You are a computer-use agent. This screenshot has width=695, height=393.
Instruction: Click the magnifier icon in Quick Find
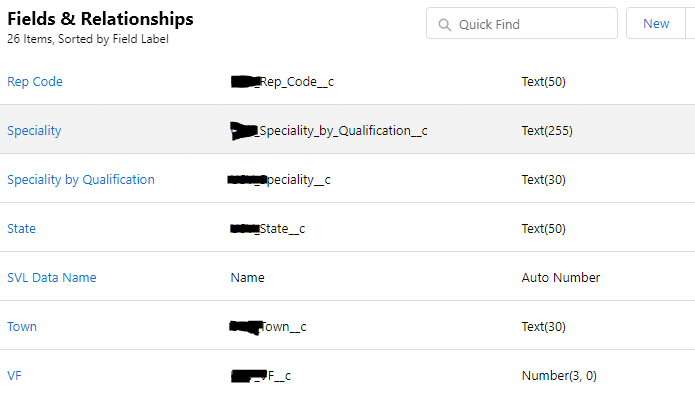(x=445, y=25)
